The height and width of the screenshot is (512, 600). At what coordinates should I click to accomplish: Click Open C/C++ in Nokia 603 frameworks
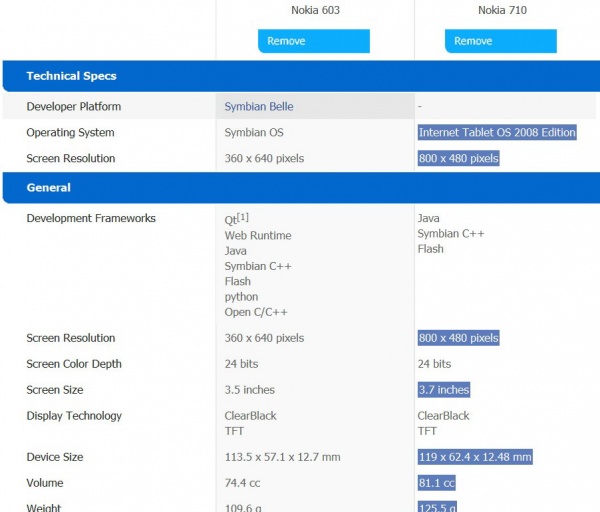(x=258, y=312)
